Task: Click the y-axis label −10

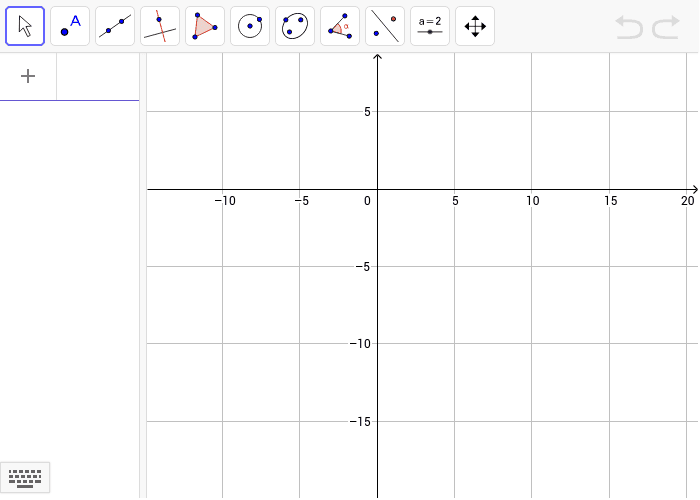Action: (x=360, y=344)
